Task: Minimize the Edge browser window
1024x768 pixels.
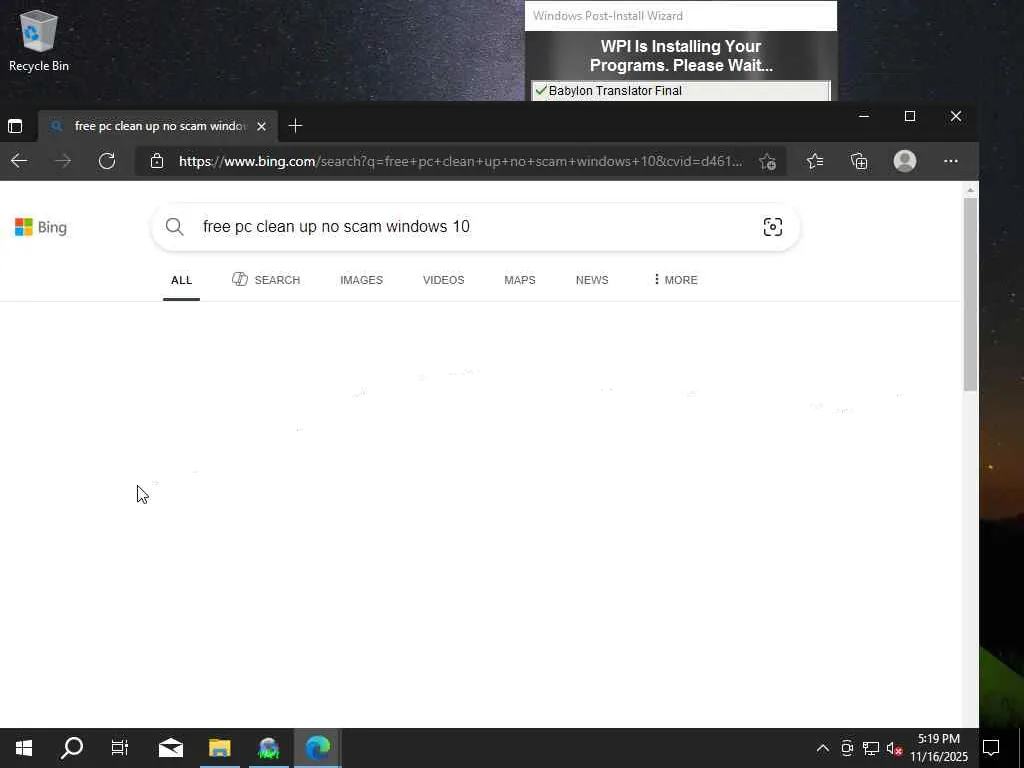Action: point(864,116)
